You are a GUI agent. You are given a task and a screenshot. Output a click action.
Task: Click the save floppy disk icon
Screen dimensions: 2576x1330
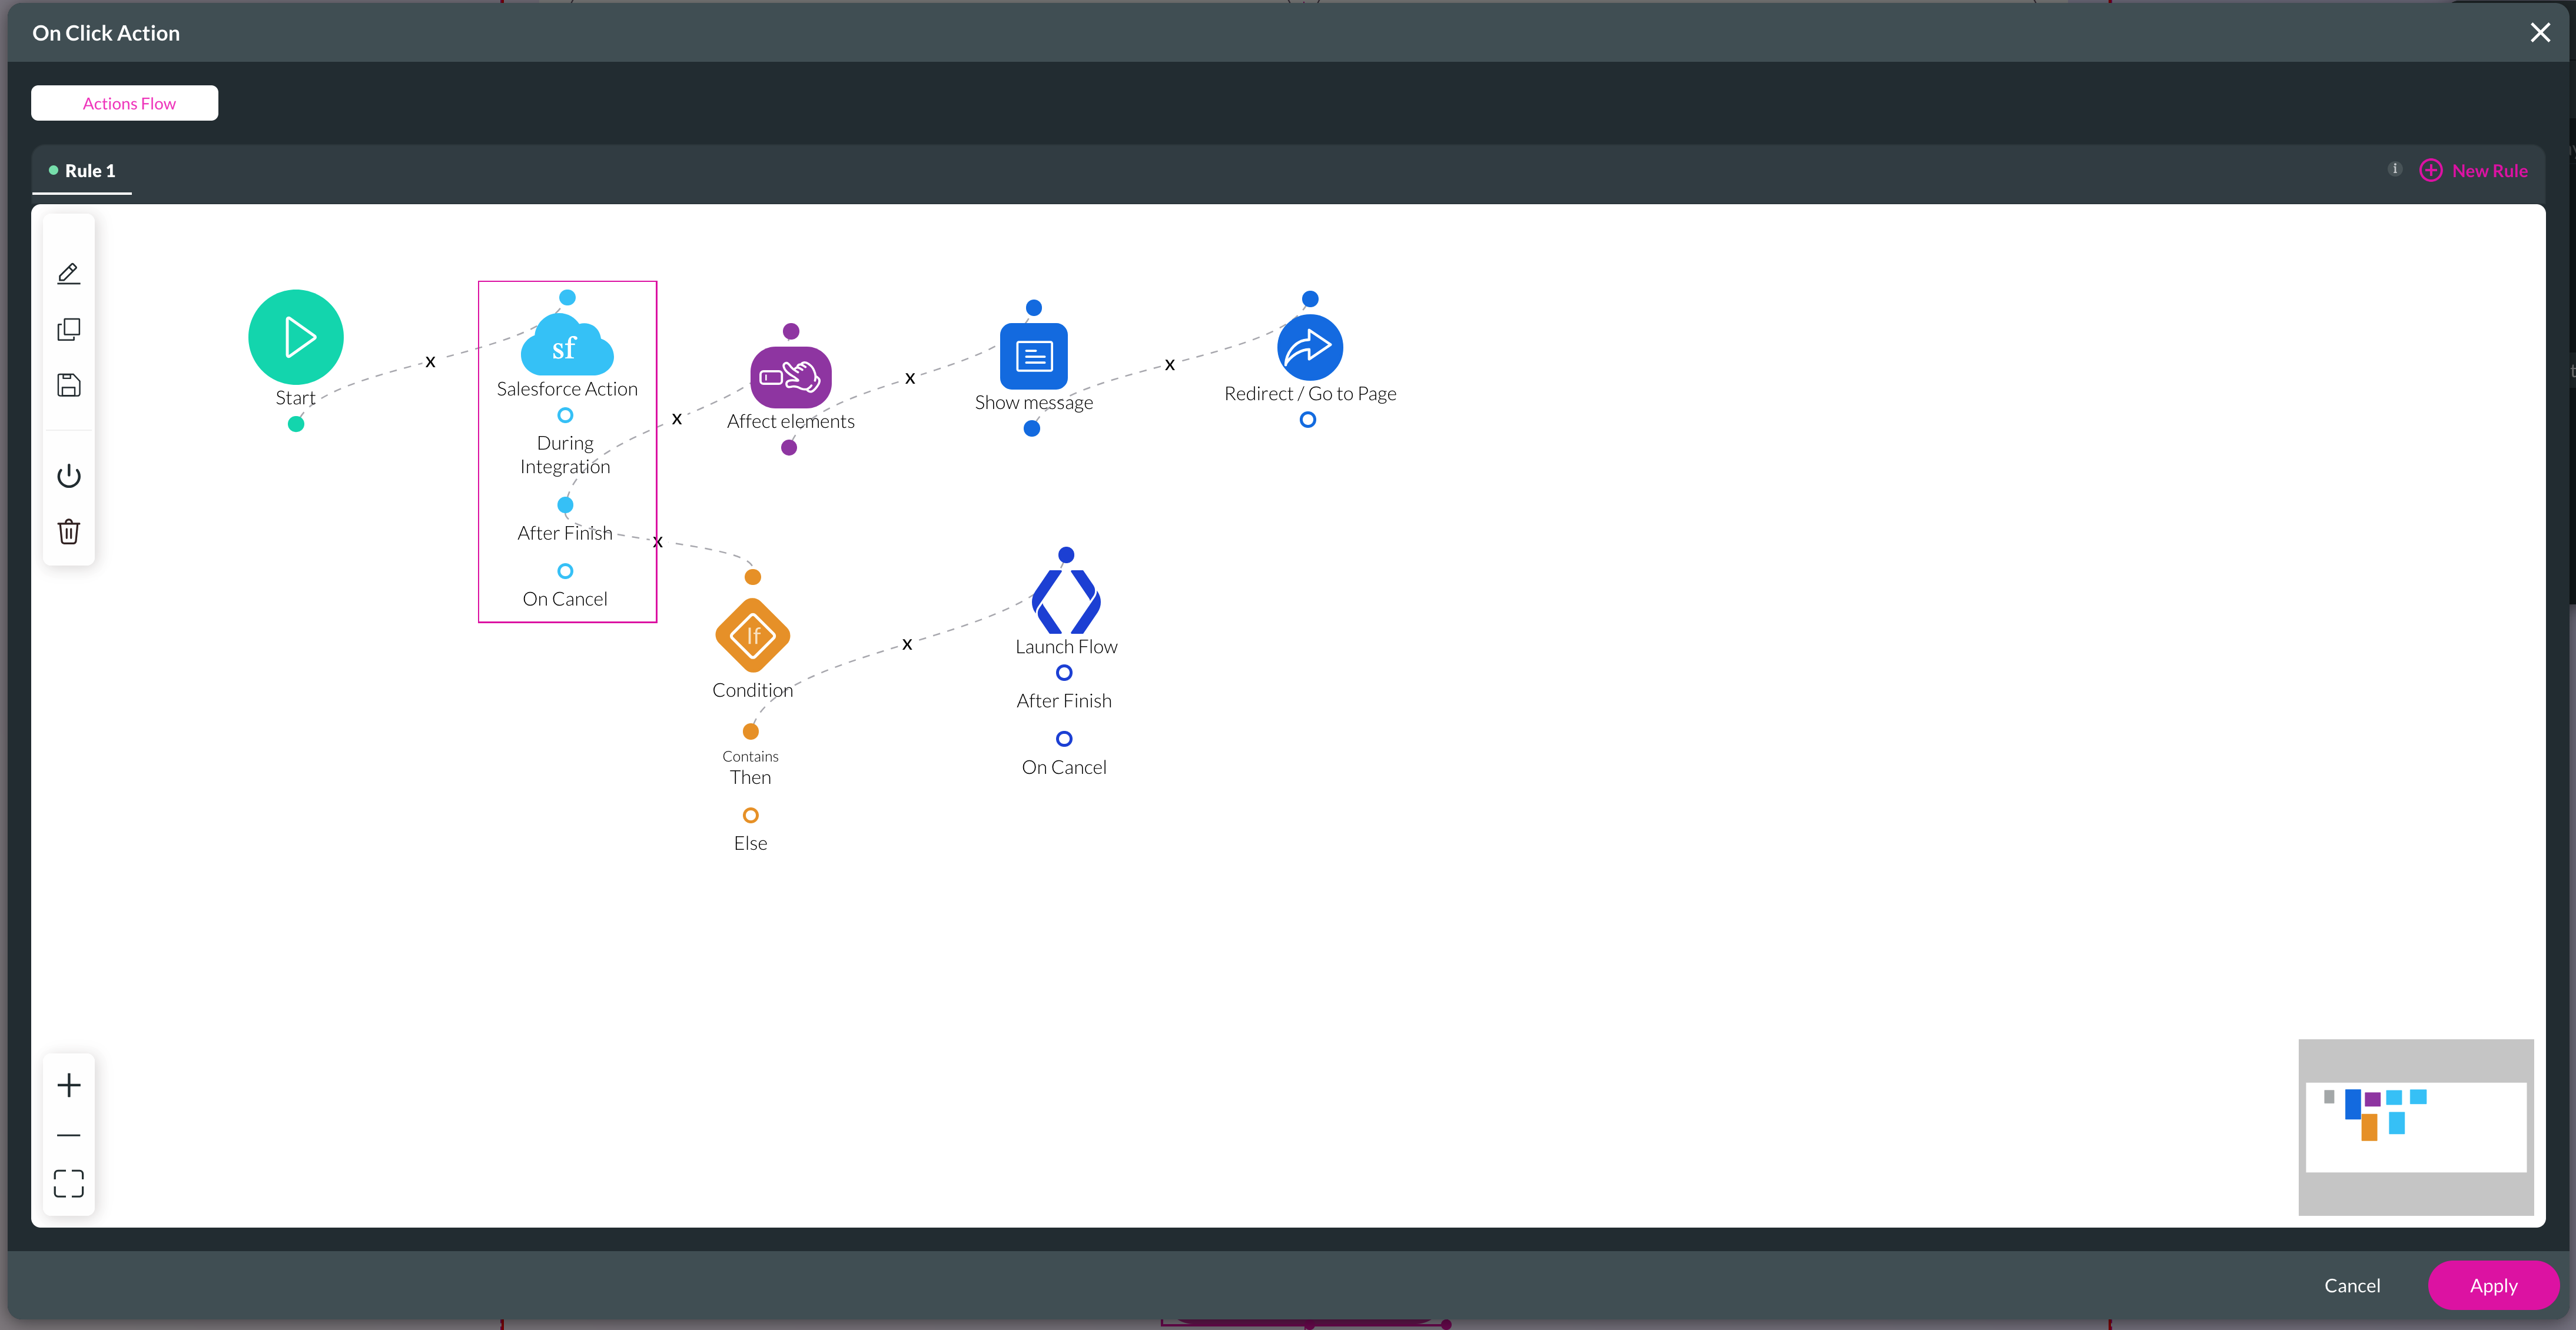(68, 385)
